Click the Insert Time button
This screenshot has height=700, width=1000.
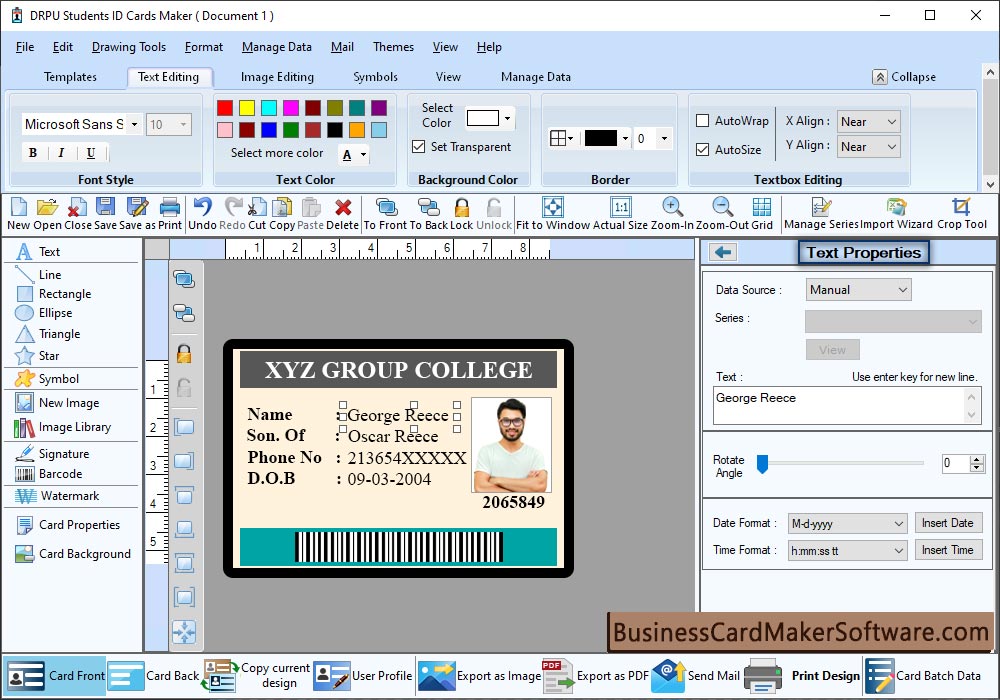[x=948, y=550]
